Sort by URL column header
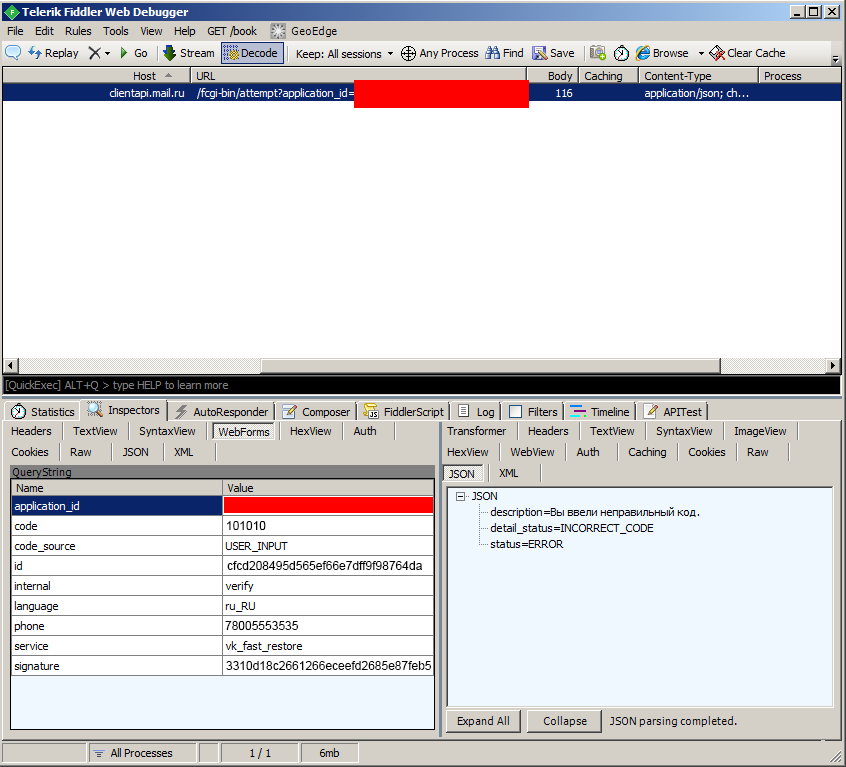846x767 pixels. pos(358,76)
